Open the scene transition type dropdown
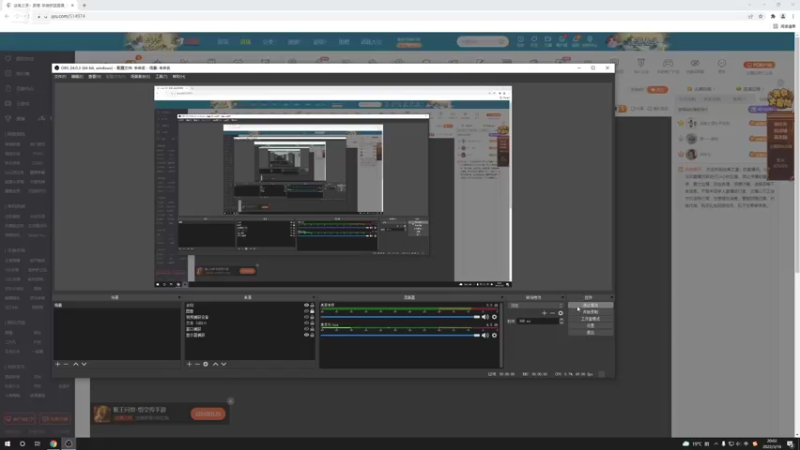This screenshot has height=450, width=800. [x=536, y=306]
